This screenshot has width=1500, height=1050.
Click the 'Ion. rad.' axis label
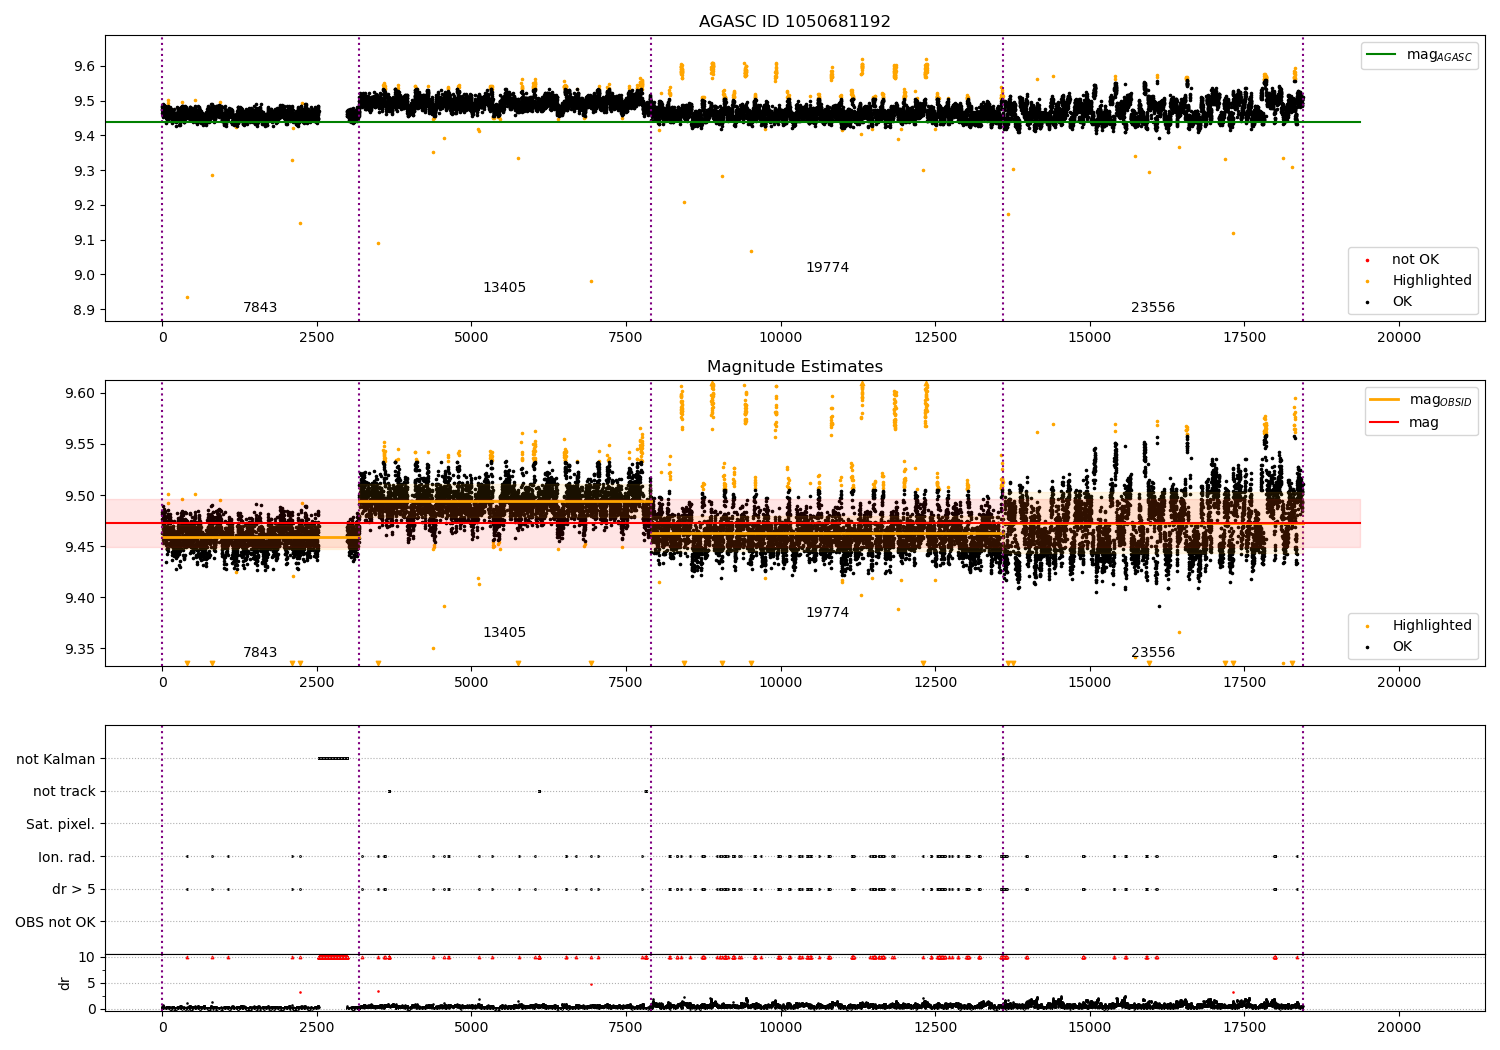[67, 857]
